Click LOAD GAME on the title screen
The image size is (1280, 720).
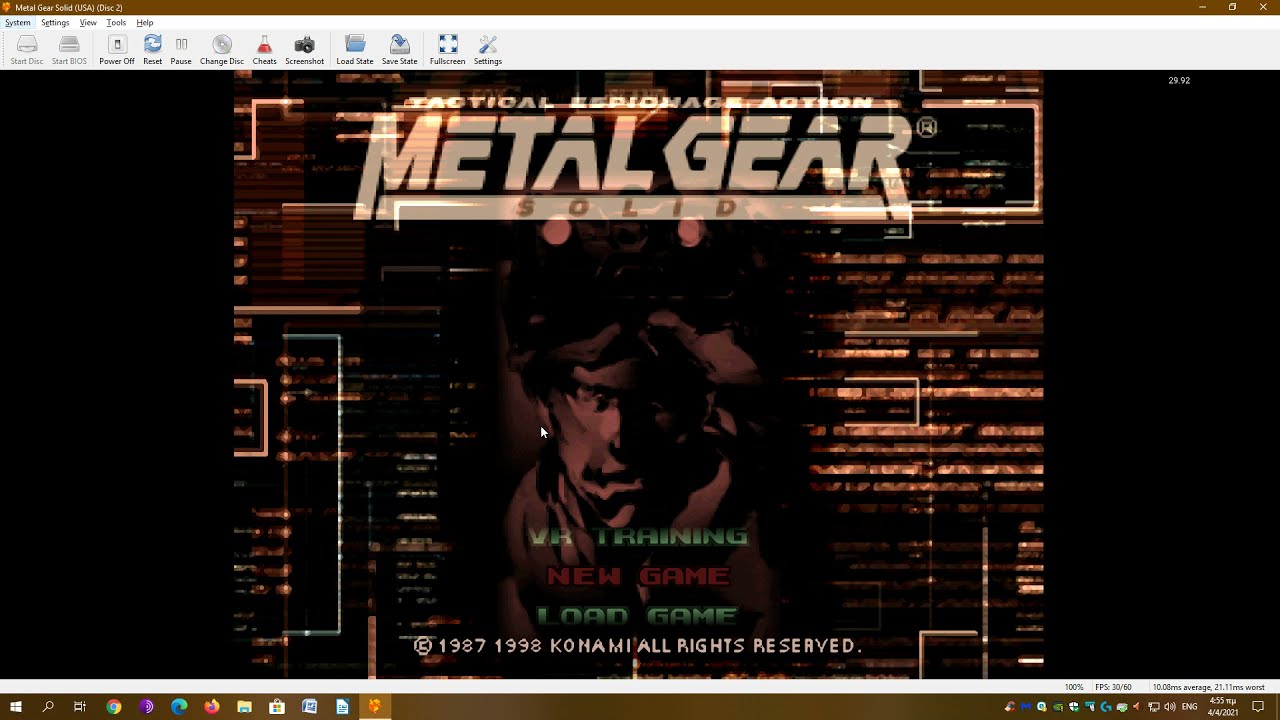pos(638,616)
